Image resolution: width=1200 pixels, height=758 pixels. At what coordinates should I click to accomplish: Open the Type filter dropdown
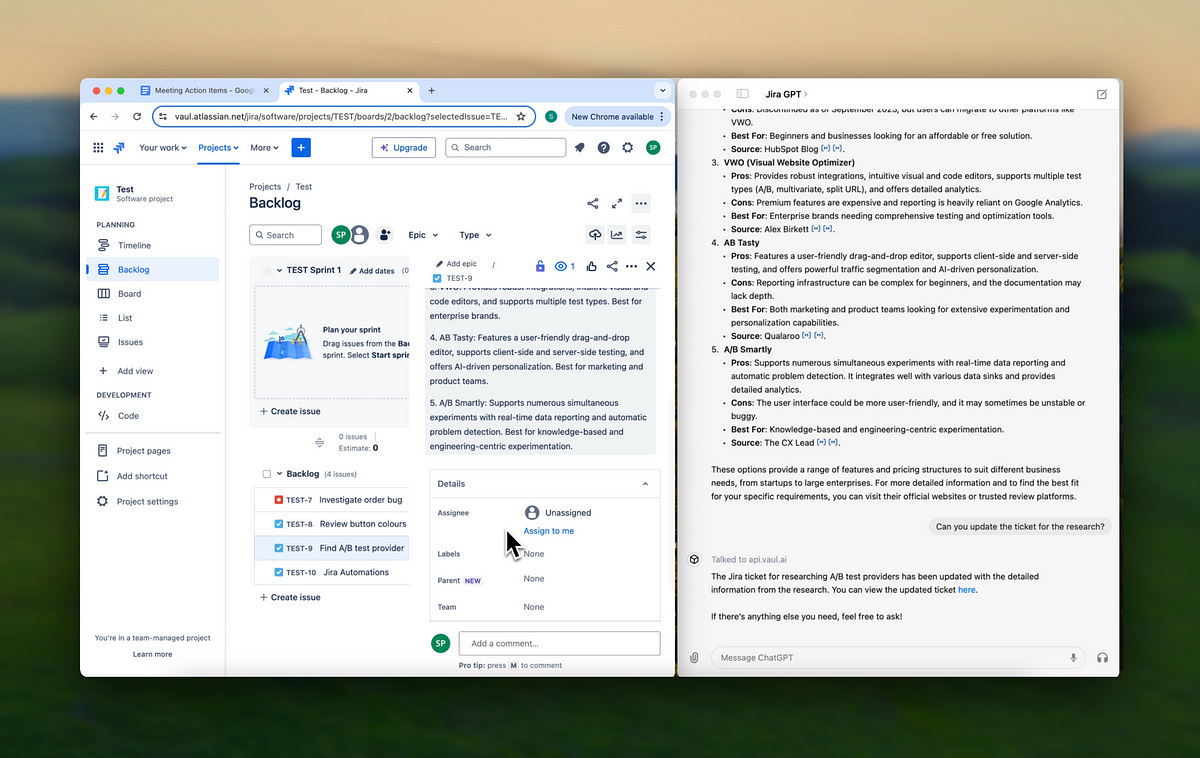pyautogui.click(x=475, y=235)
